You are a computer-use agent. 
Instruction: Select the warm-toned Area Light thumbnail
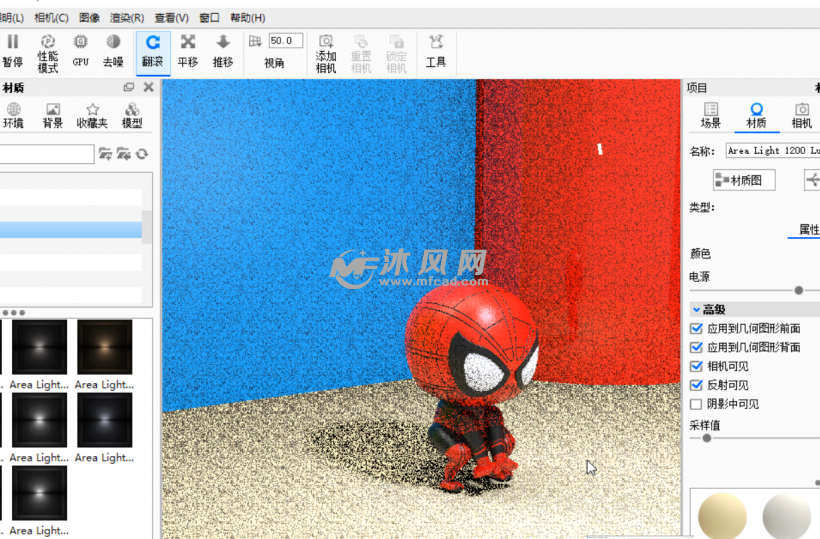tap(105, 347)
